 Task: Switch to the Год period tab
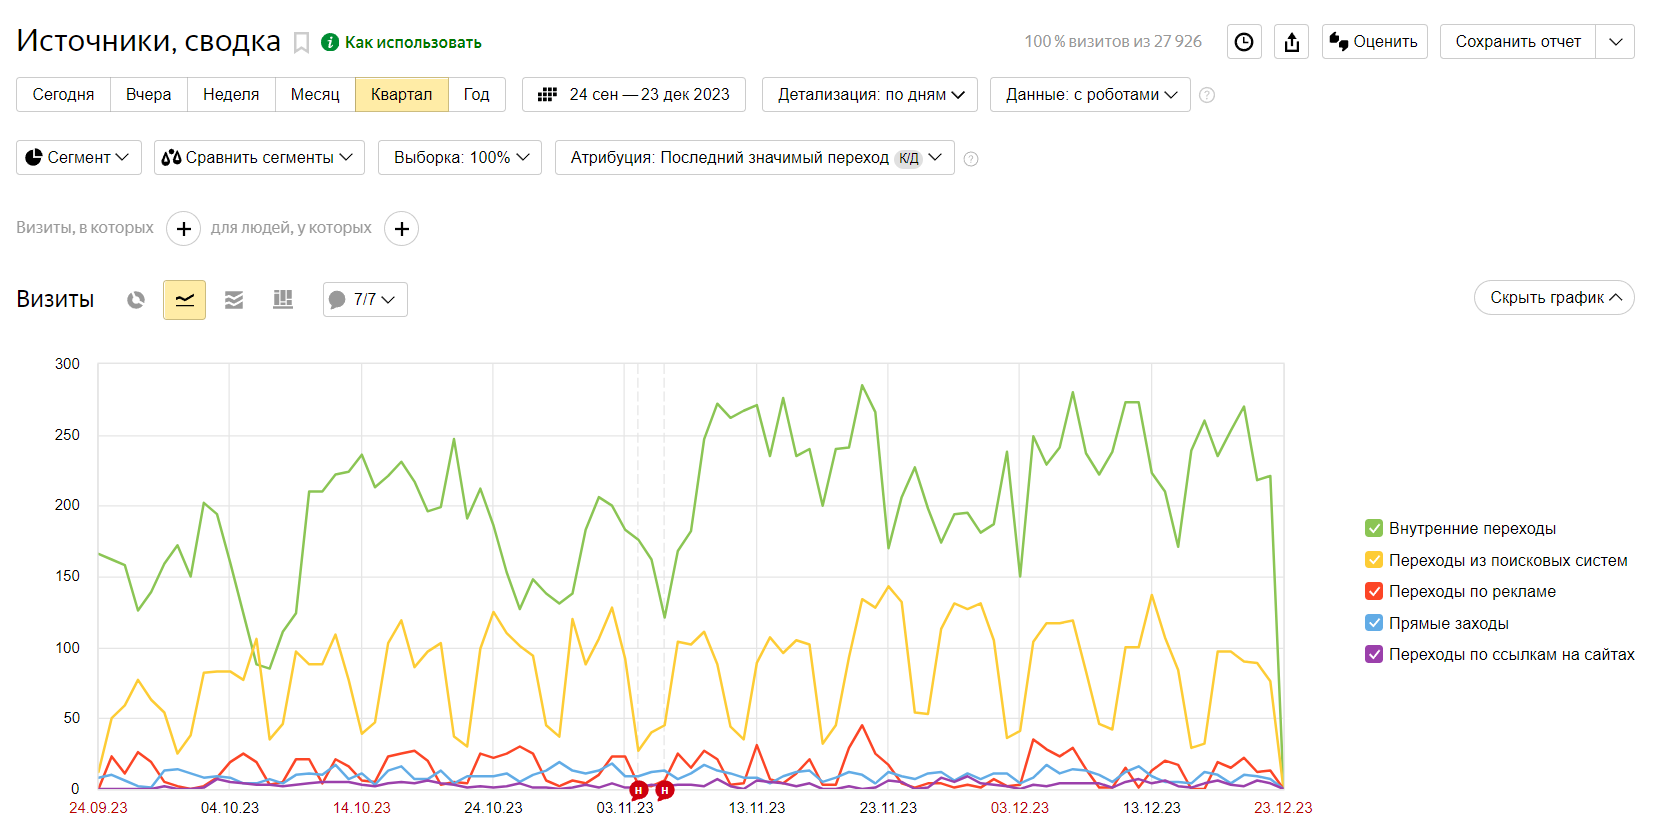(x=476, y=95)
